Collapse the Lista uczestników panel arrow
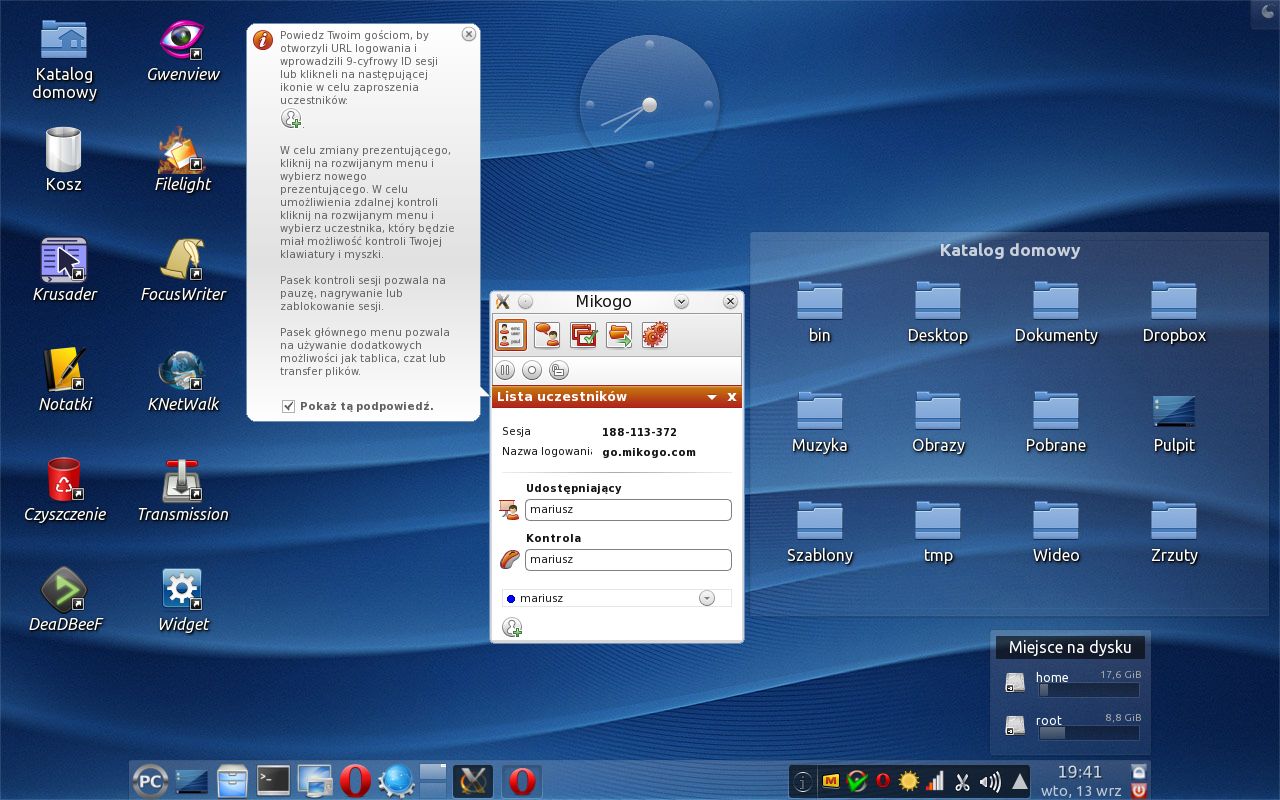This screenshot has width=1280, height=800. click(x=712, y=397)
